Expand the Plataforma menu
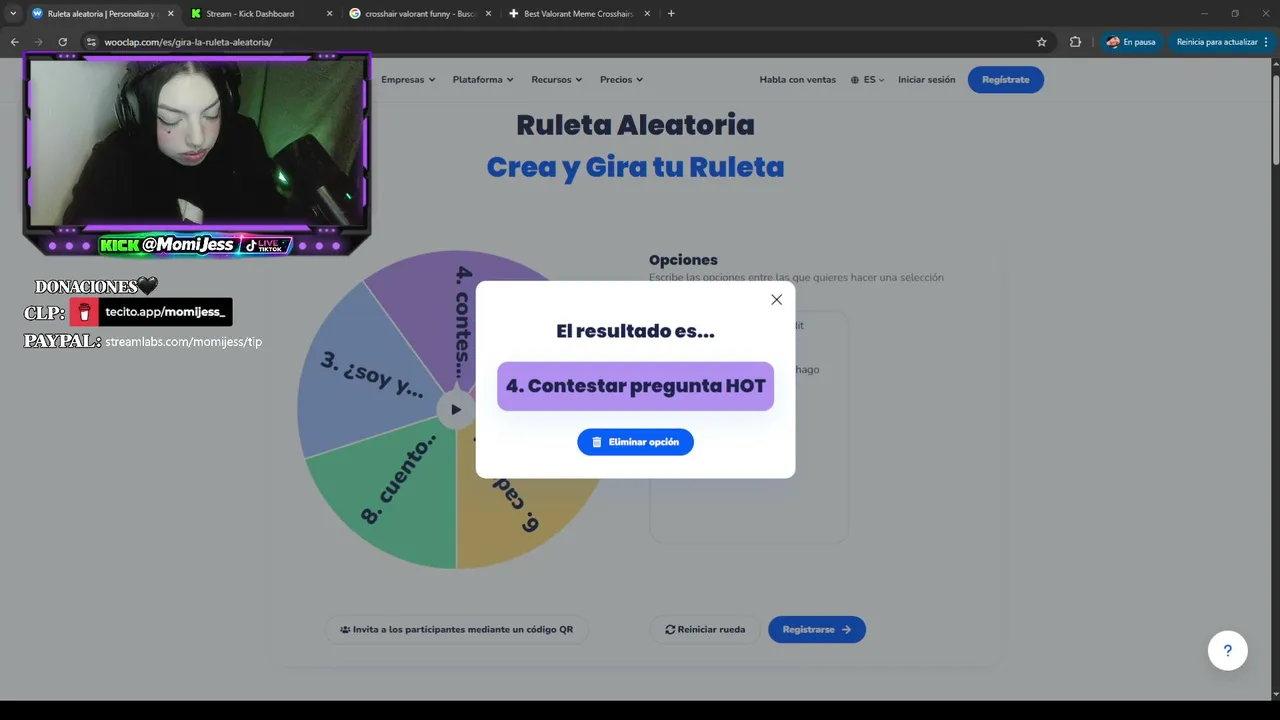The image size is (1280, 720). click(483, 80)
